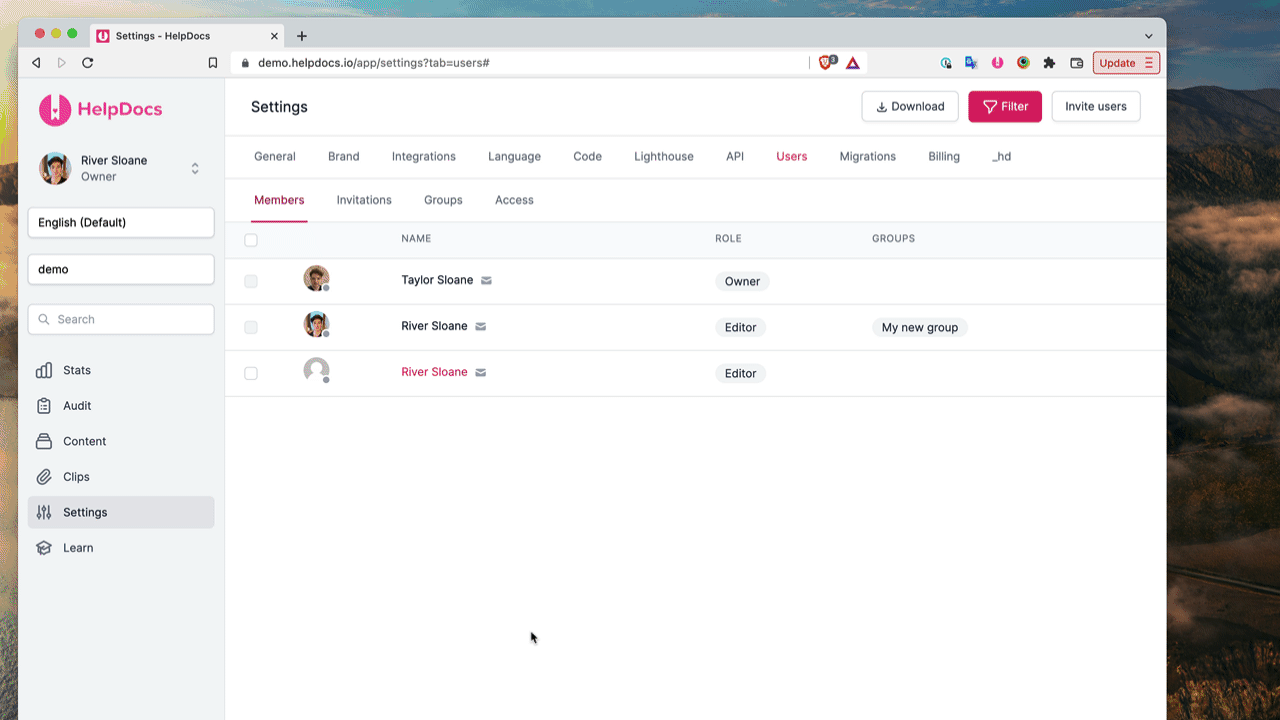Switch to the Language tab
Image resolution: width=1280 pixels, height=720 pixels.
click(515, 157)
